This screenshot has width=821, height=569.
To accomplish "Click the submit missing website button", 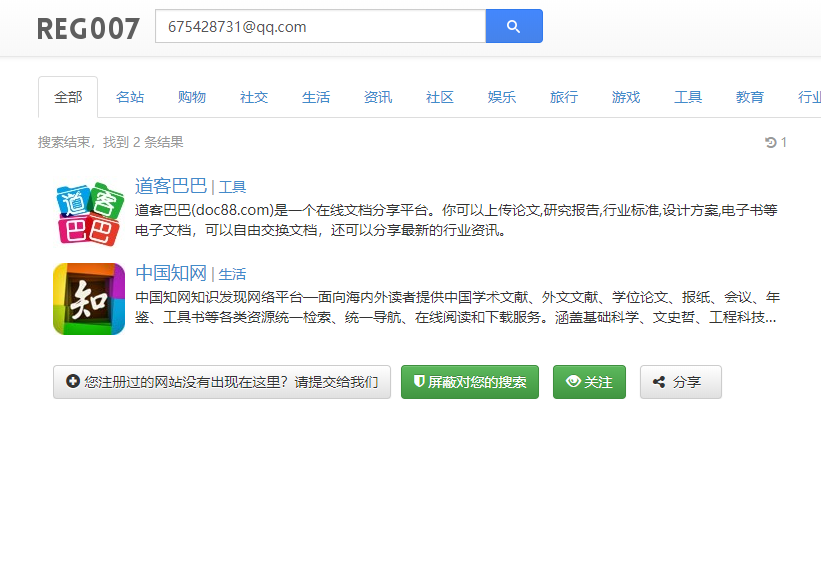I will point(222,382).
